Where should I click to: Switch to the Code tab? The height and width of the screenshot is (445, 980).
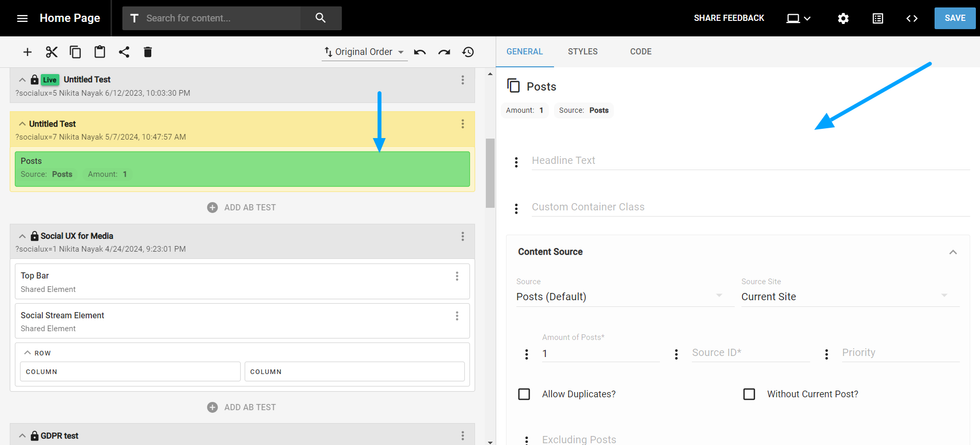click(640, 51)
